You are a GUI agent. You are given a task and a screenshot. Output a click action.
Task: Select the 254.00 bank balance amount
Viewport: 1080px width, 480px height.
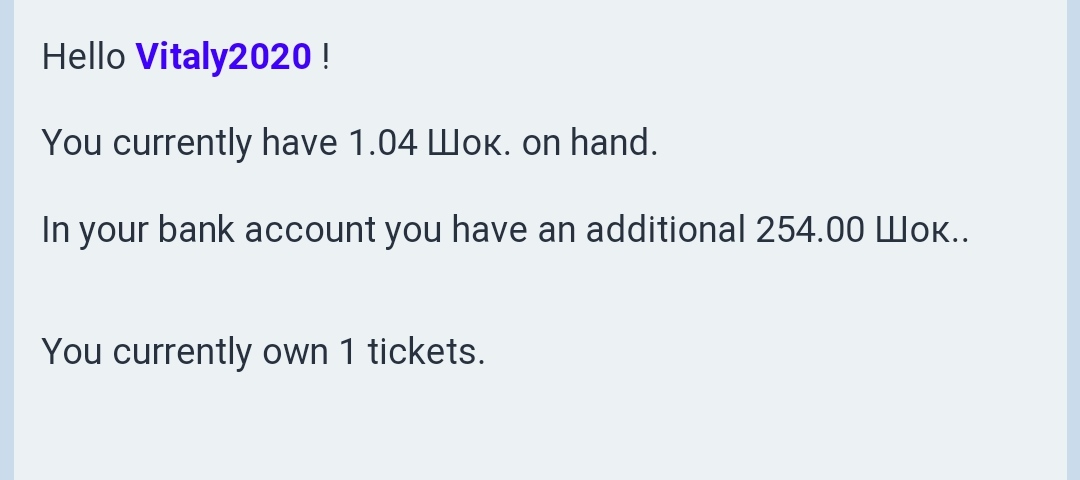pos(809,229)
